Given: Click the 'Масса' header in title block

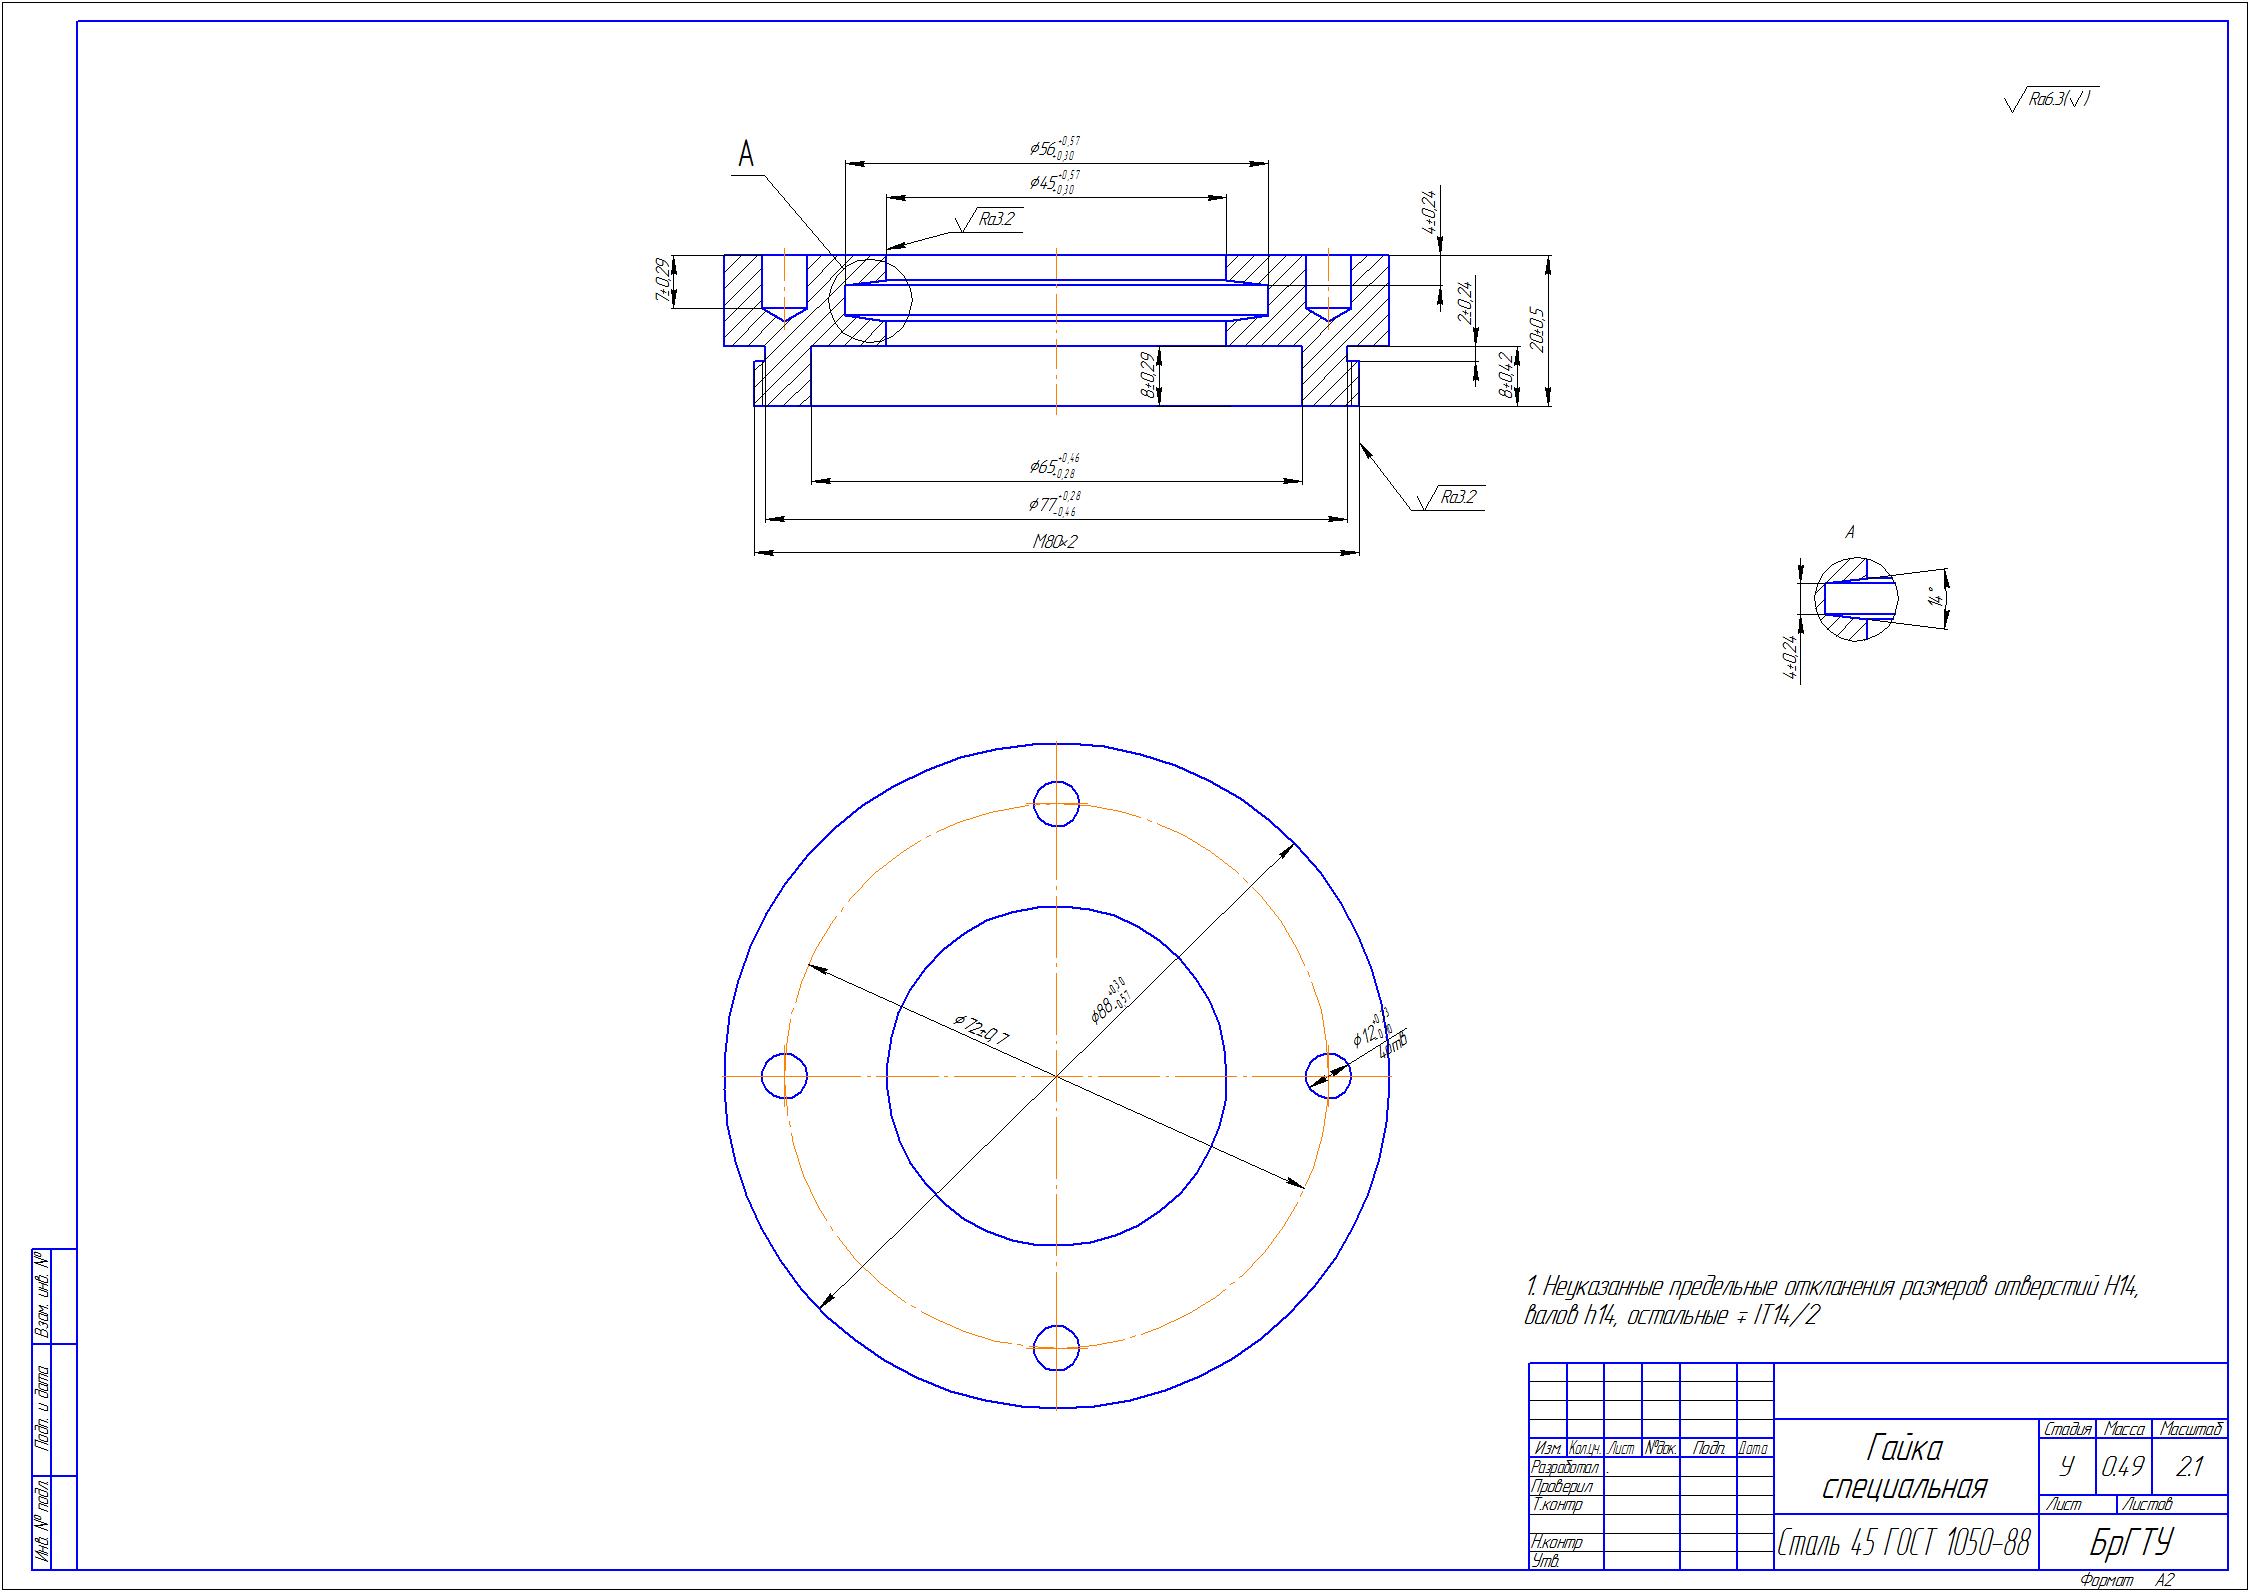Looking at the screenshot, I should [x=2124, y=1429].
